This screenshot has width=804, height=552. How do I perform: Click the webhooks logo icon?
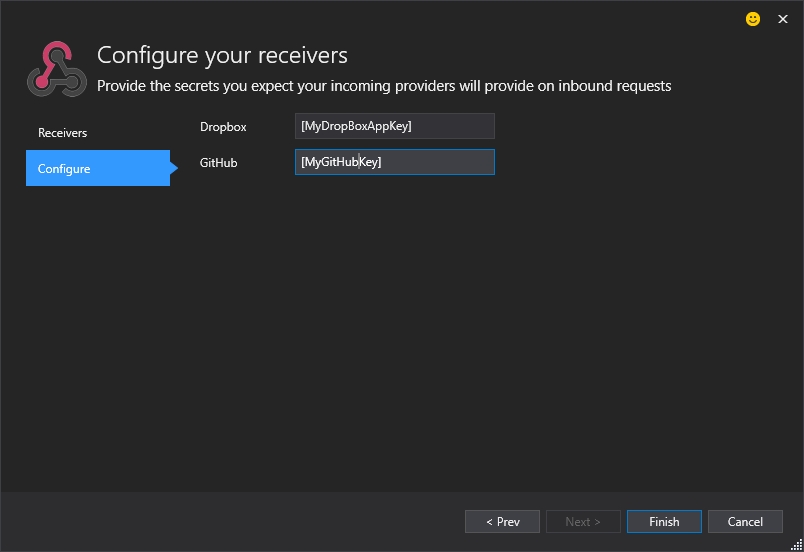tap(57, 69)
